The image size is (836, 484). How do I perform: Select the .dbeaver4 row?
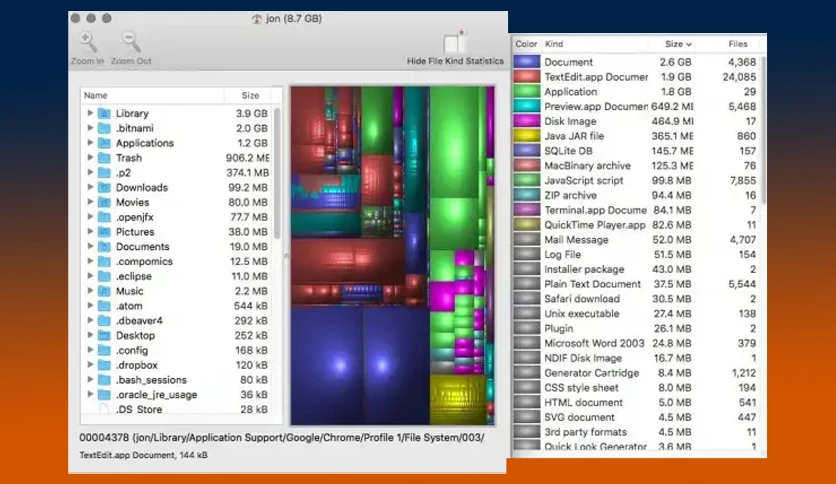(178, 320)
